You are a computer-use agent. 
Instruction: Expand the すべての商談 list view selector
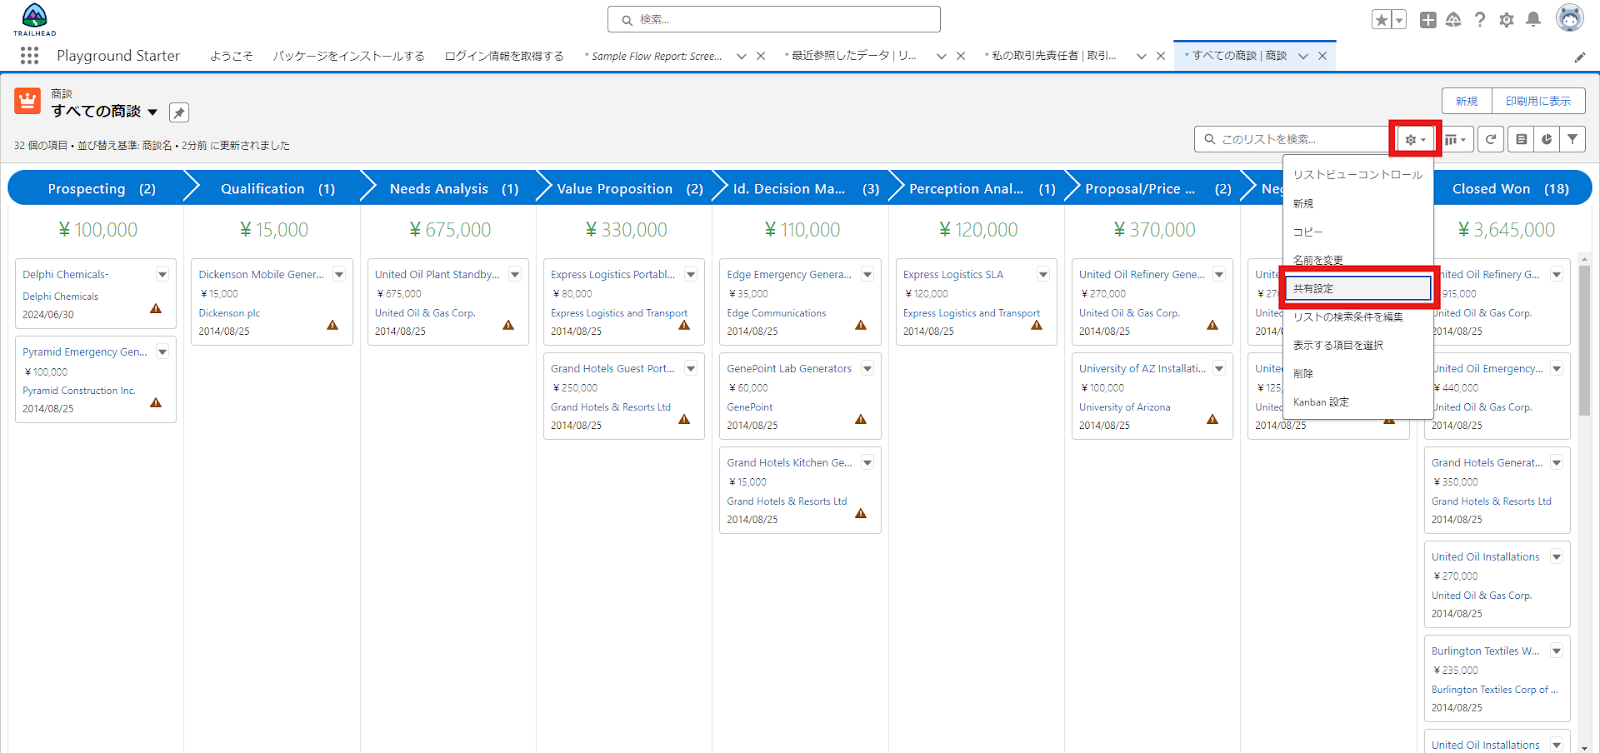pos(153,112)
